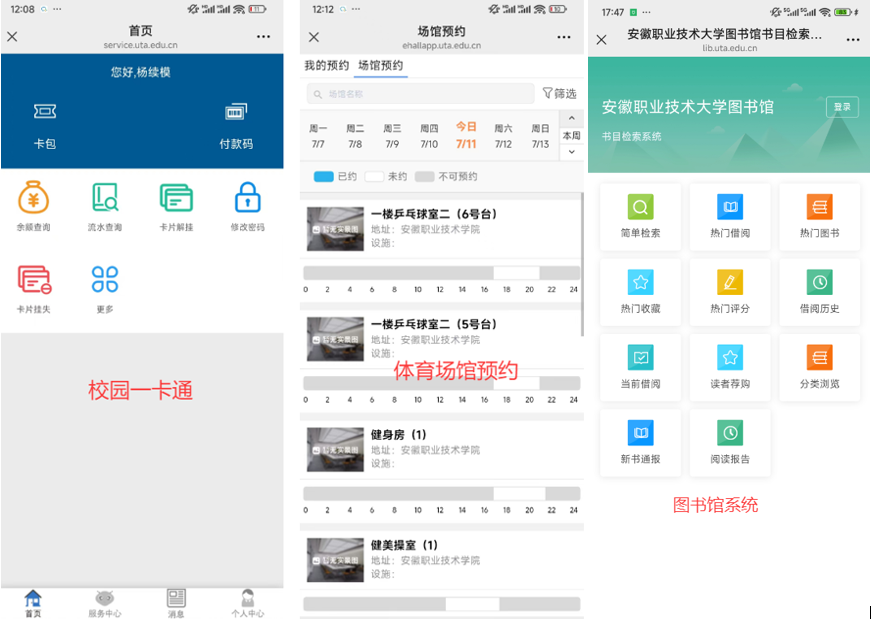Click the venue list vertical scrollbar
Image resolution: width=871 pixels, height=619 pixels.
click(x=582, y=264)
